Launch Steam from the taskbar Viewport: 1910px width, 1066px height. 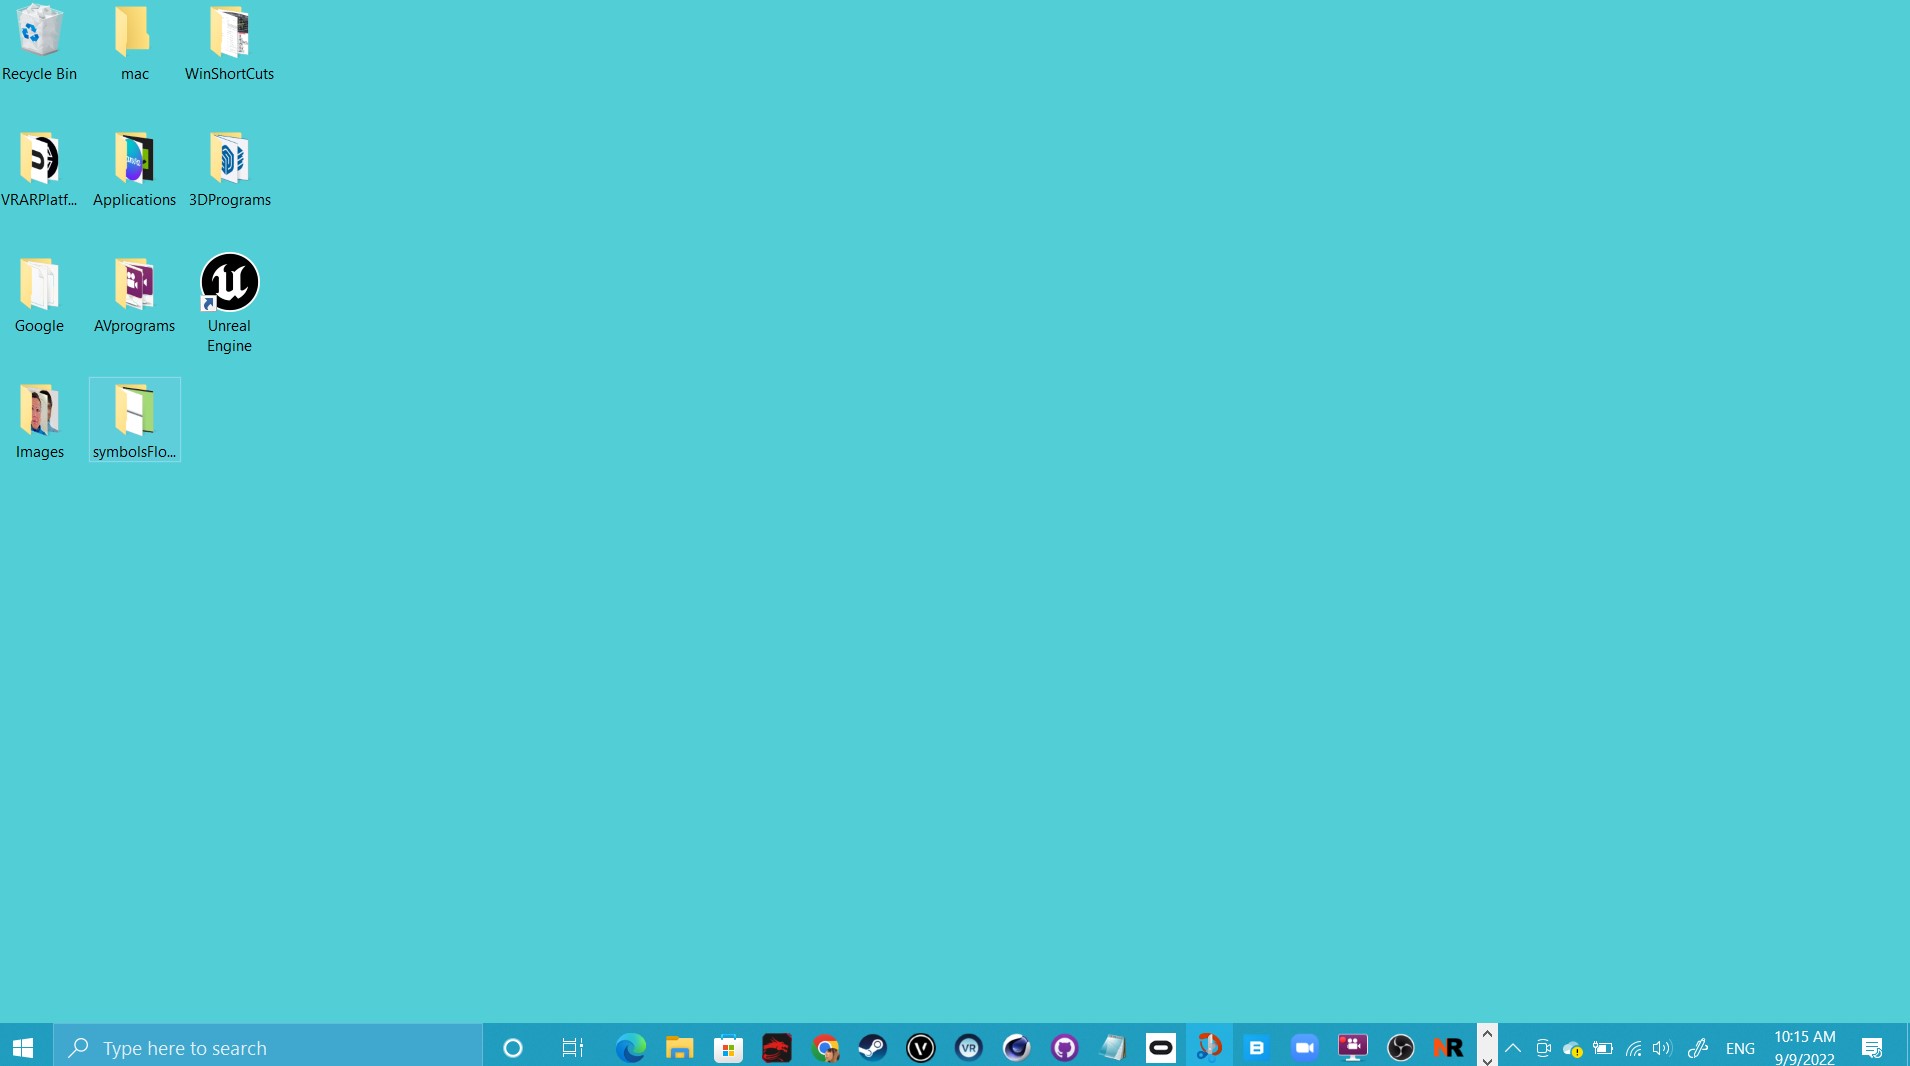[873, 1047]
